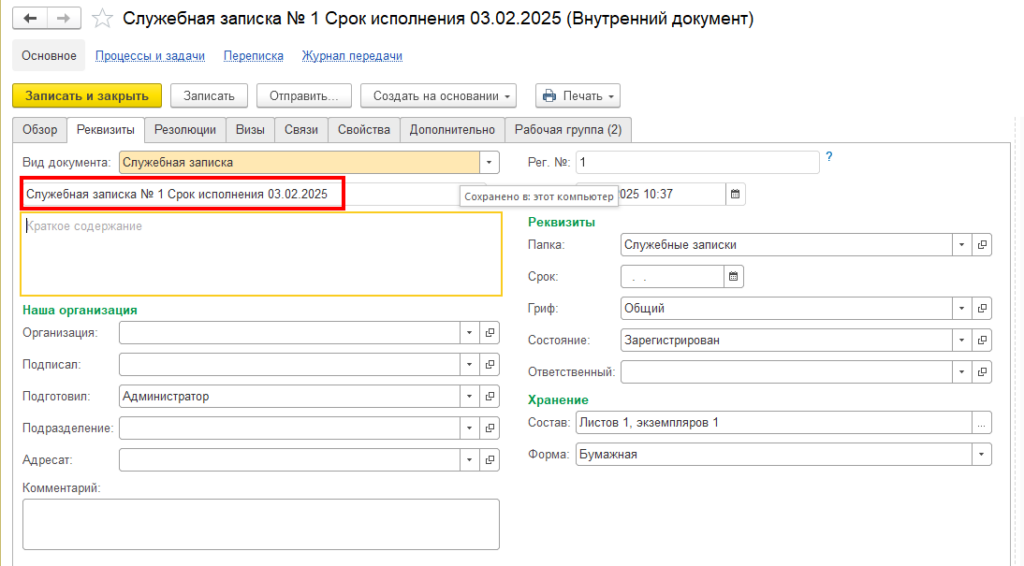Click Записать button

[x=209, y=96]
